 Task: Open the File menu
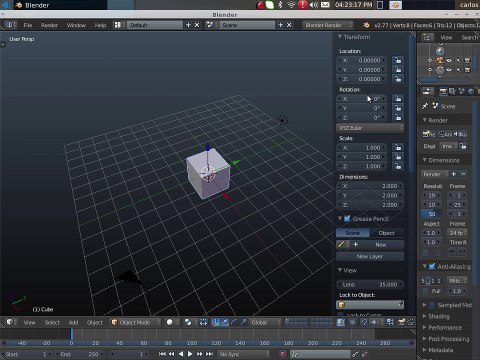pos(28,25)
